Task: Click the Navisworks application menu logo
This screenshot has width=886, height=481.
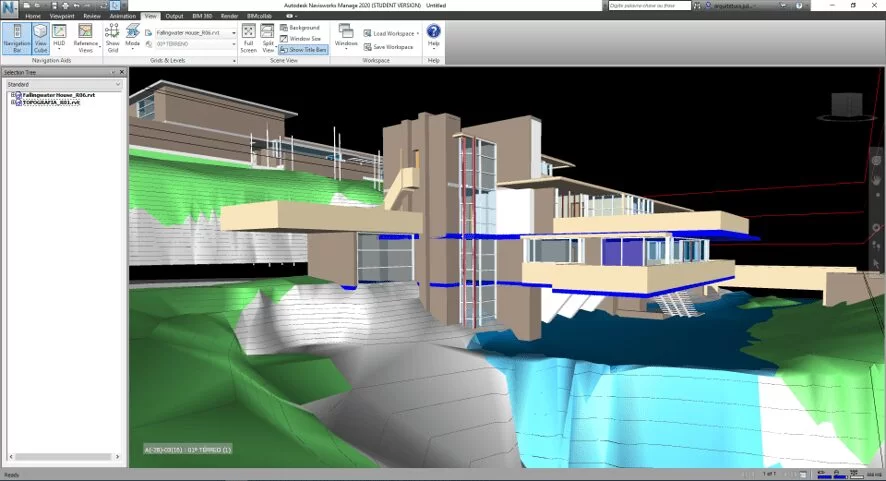Action: point(10,10)
